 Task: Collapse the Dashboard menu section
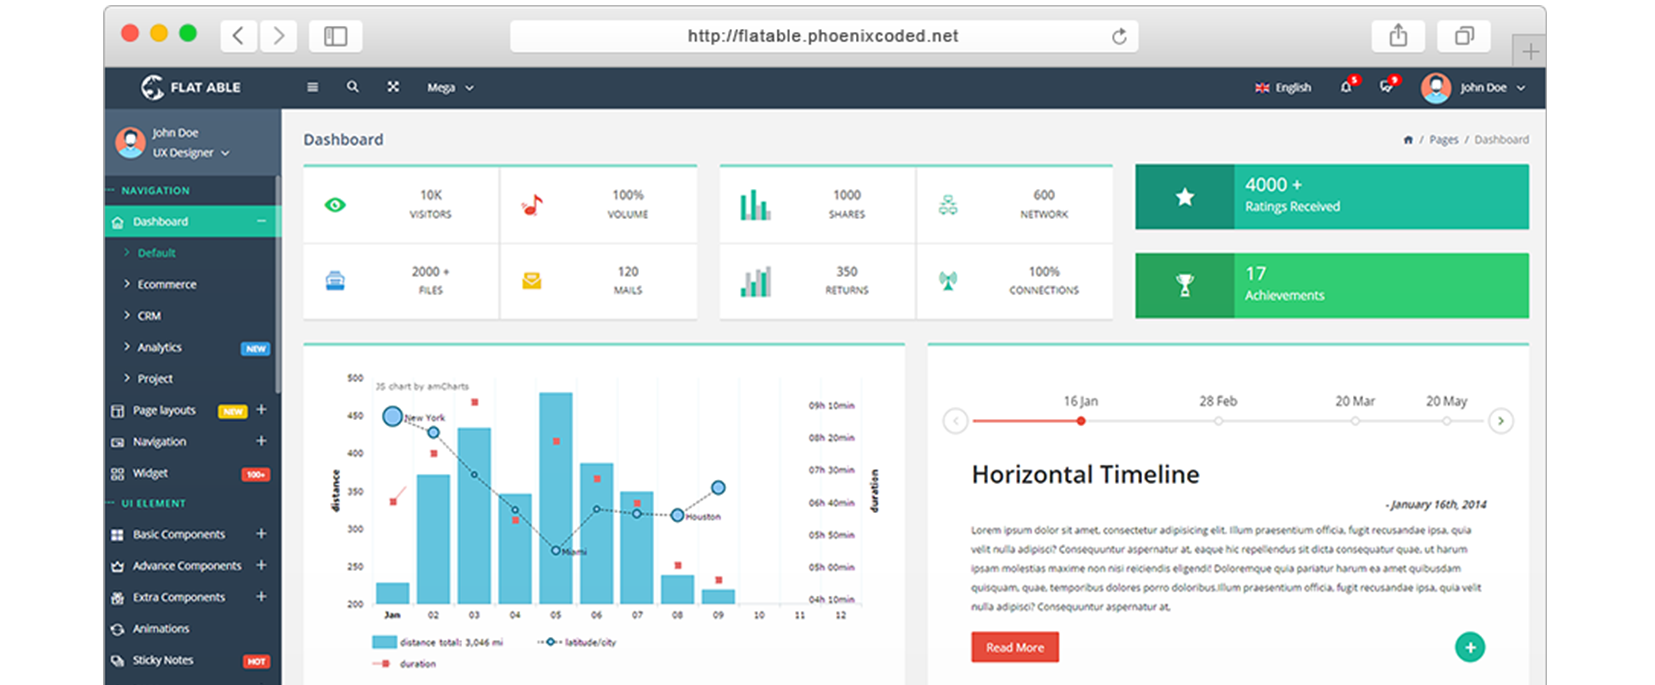click(x=261, y=221)
